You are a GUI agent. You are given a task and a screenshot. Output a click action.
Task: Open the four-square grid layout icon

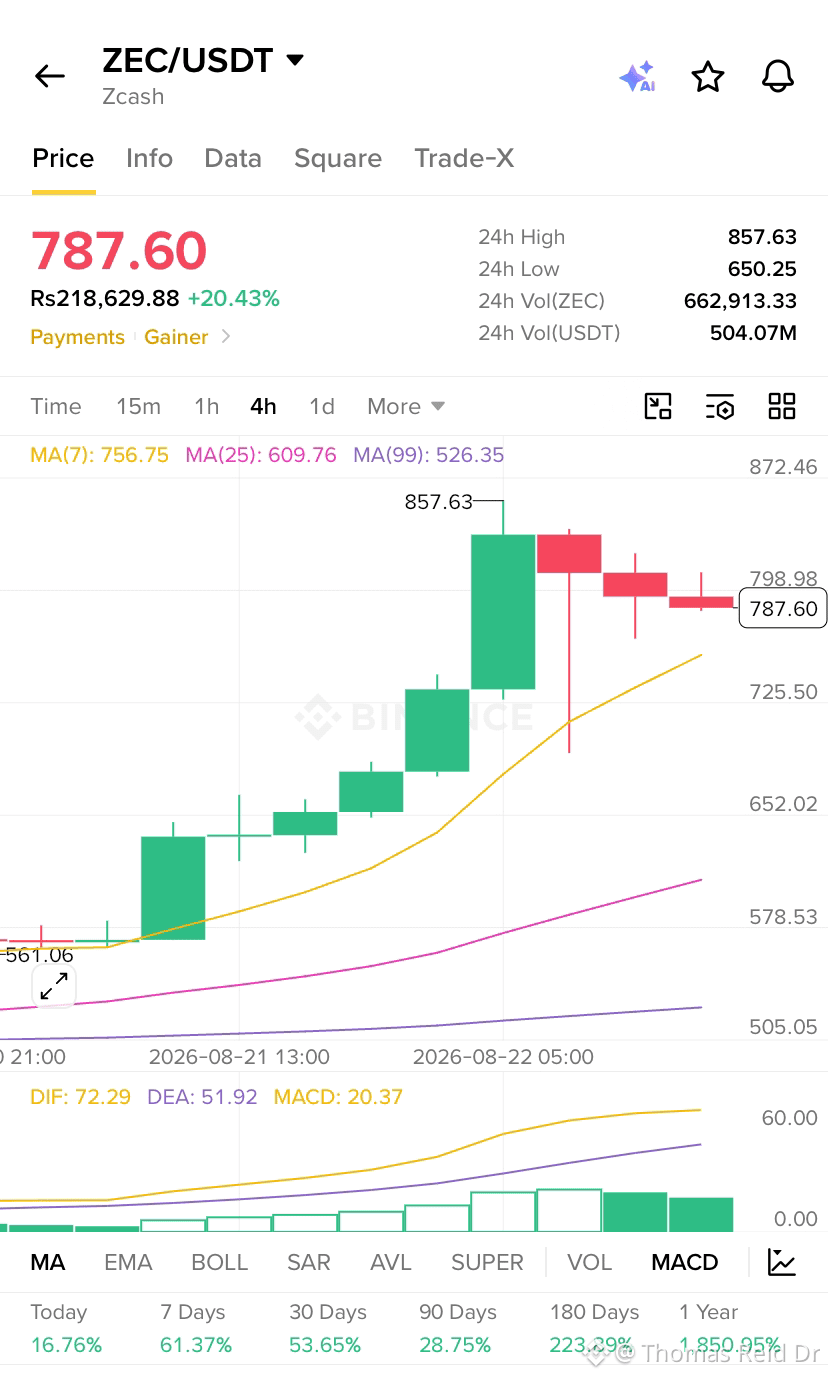(782, 406)
